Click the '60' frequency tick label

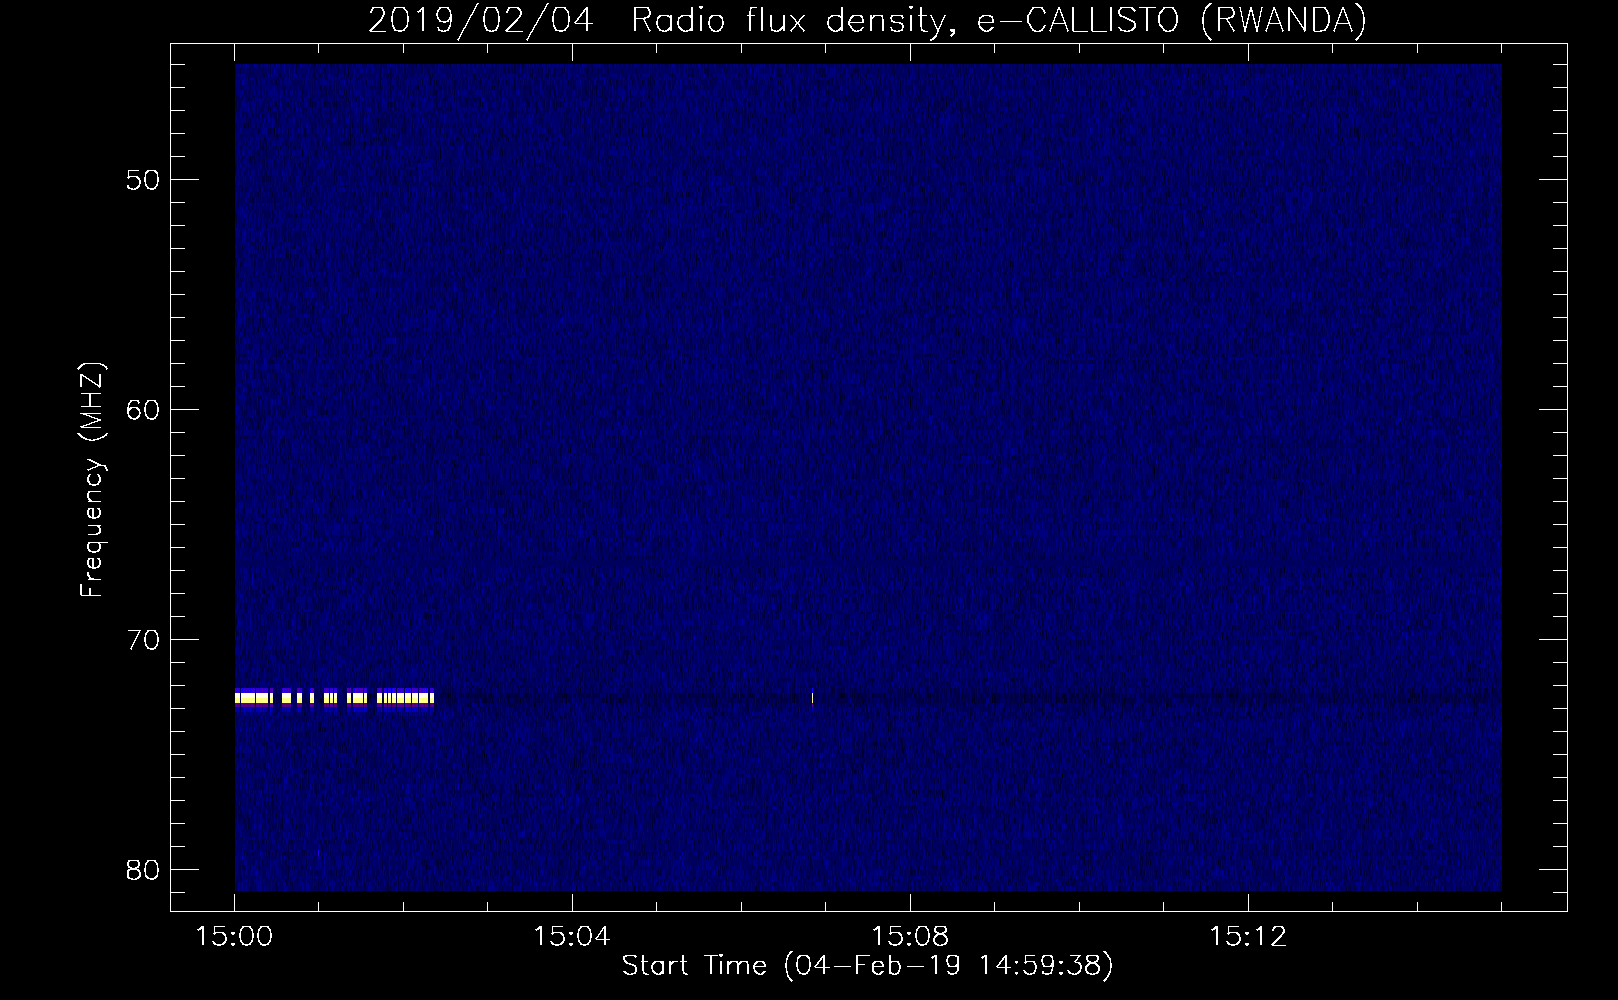point(143,410)
